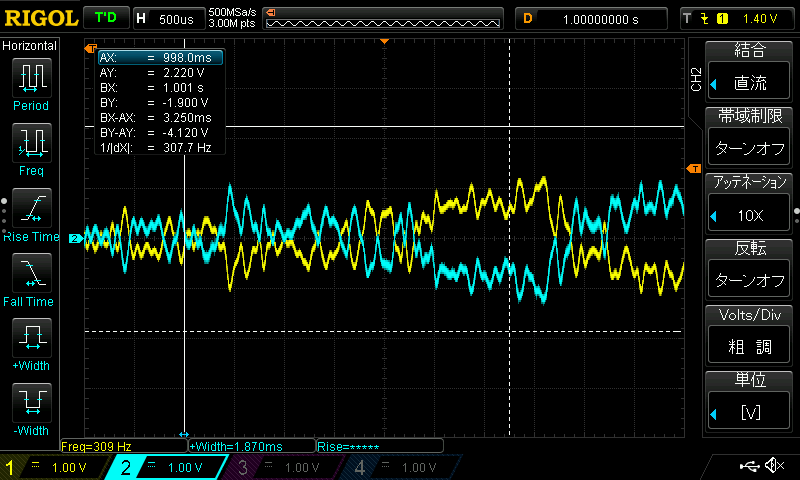The width and height of the screenshot is (800, 480).
Task: Click the RIGOL logo
Action: [41, 18]
